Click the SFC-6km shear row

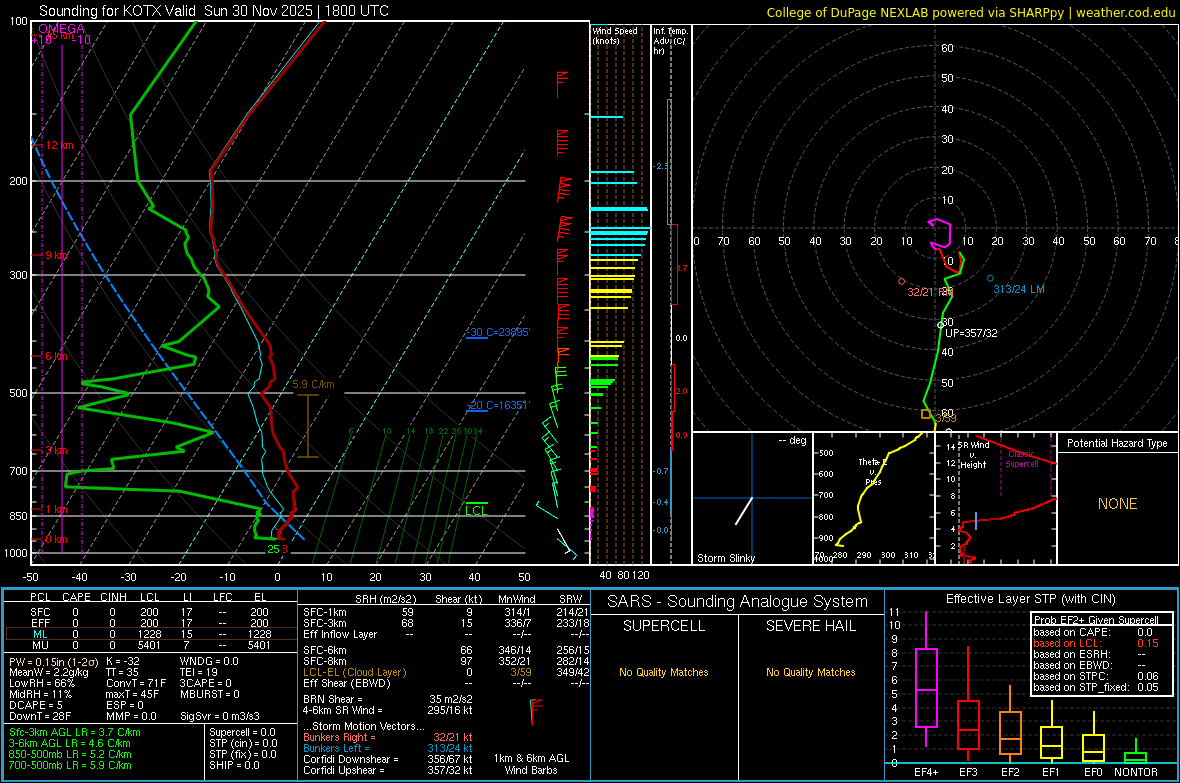[446, 650]
